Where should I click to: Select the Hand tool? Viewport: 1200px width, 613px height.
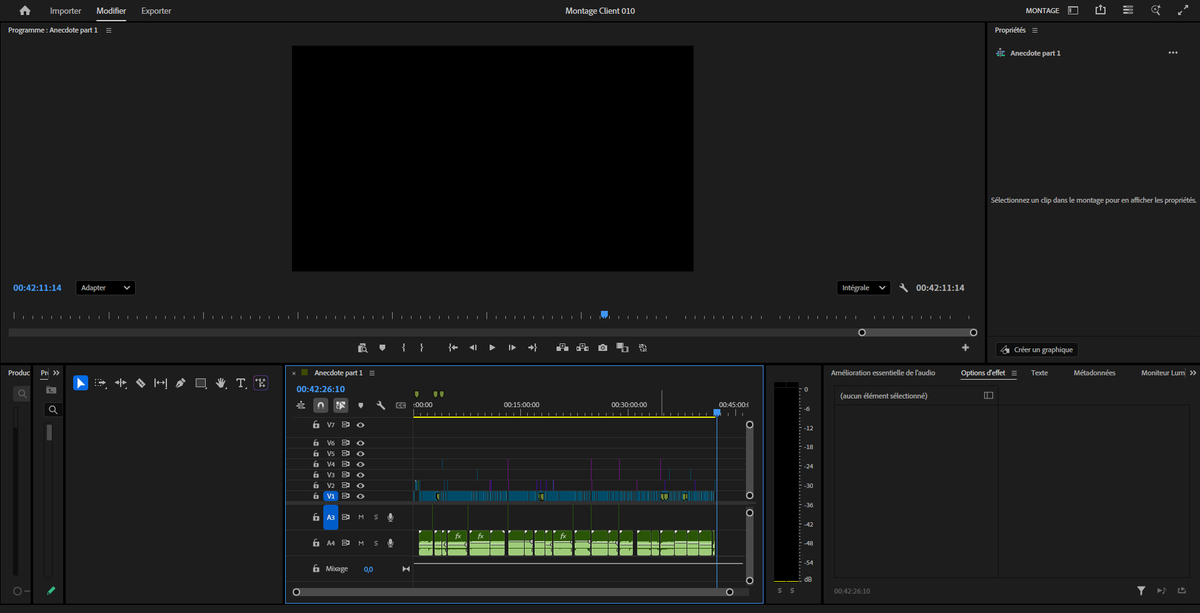click(x=221, y=383)
